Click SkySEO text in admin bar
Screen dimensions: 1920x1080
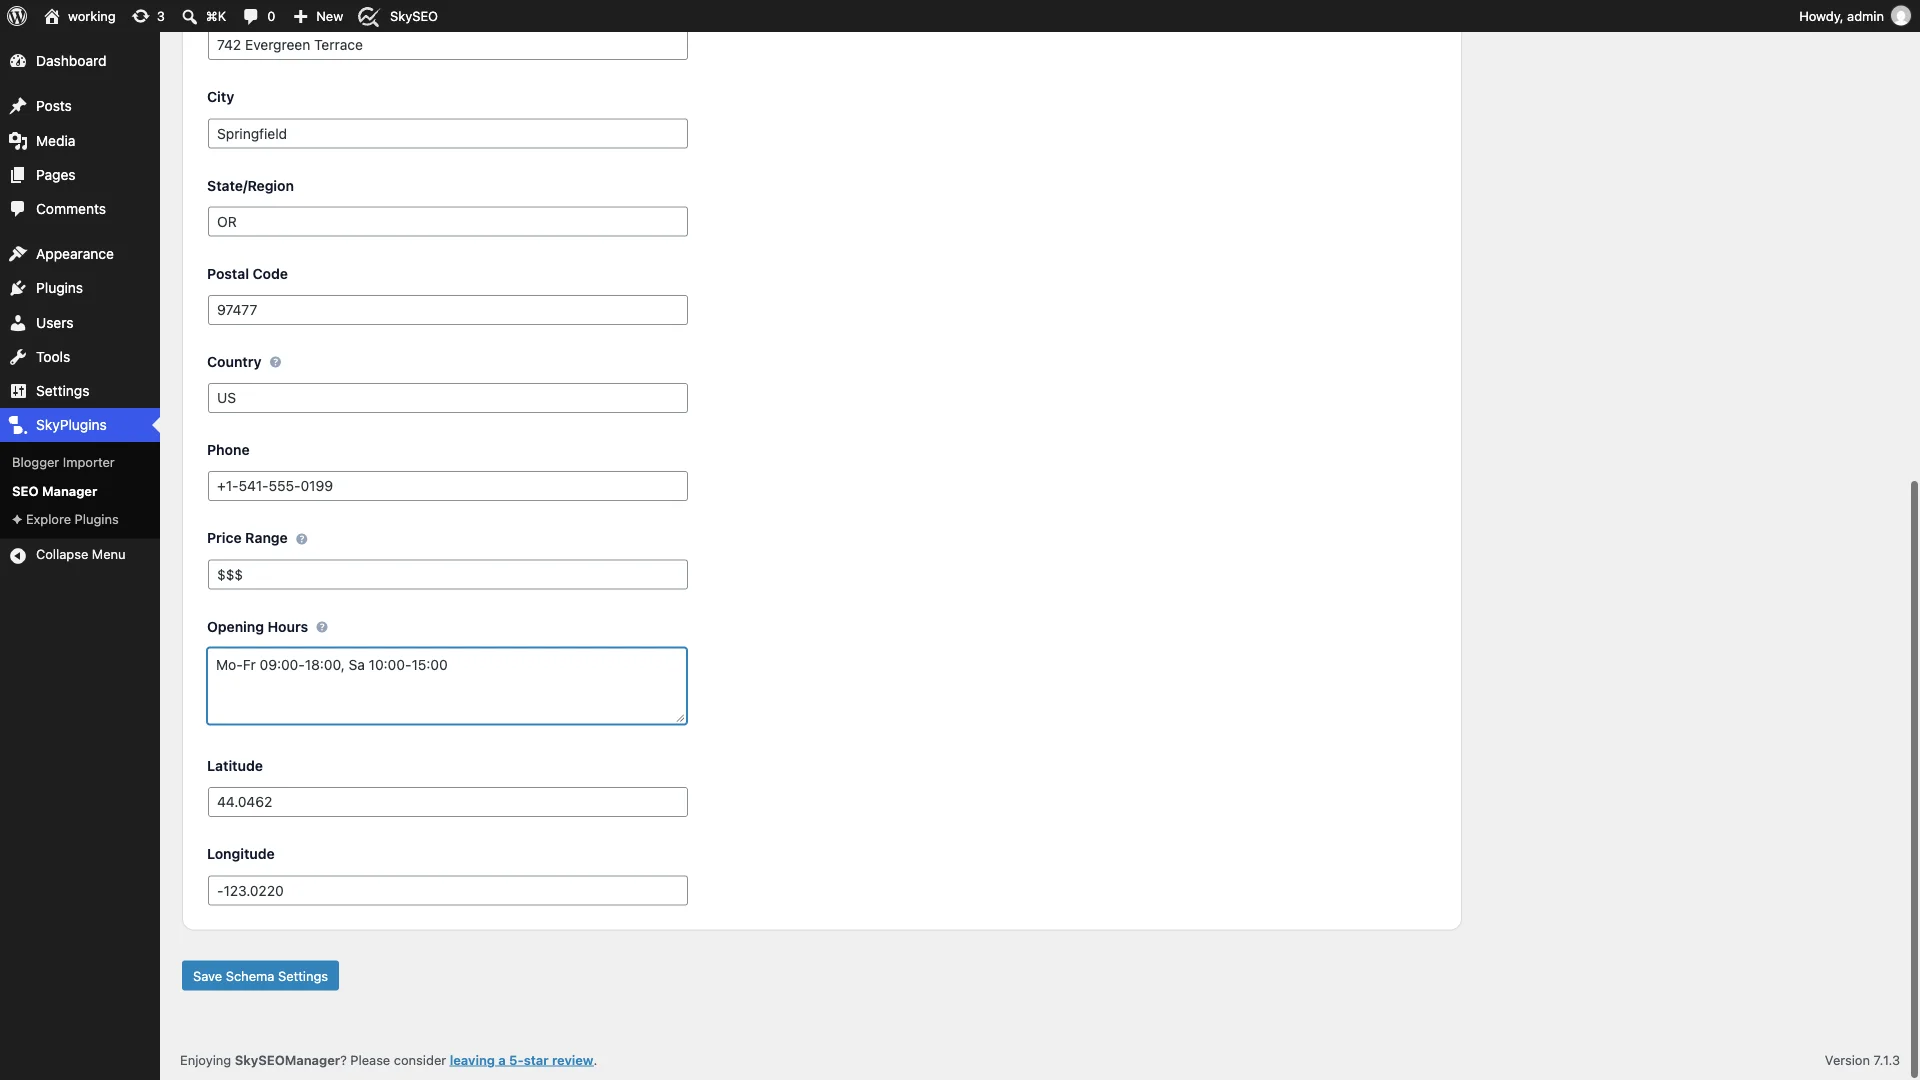413,16
